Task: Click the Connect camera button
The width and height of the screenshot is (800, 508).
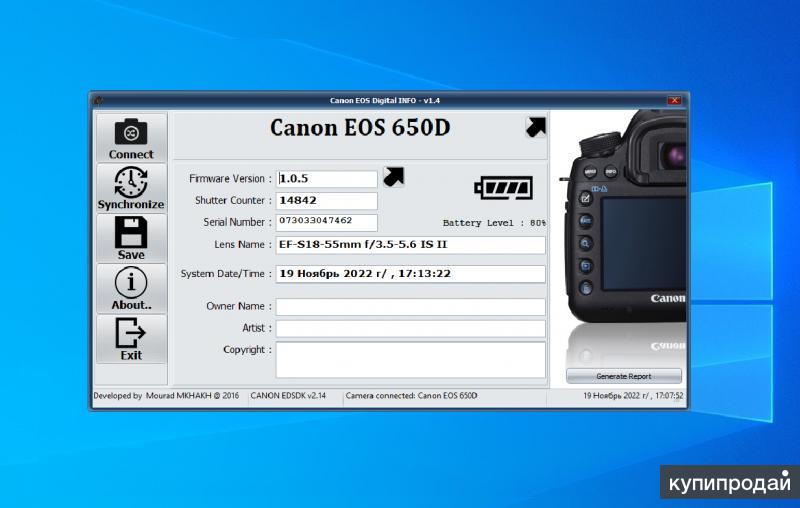Action: click(x=131, y=138)
